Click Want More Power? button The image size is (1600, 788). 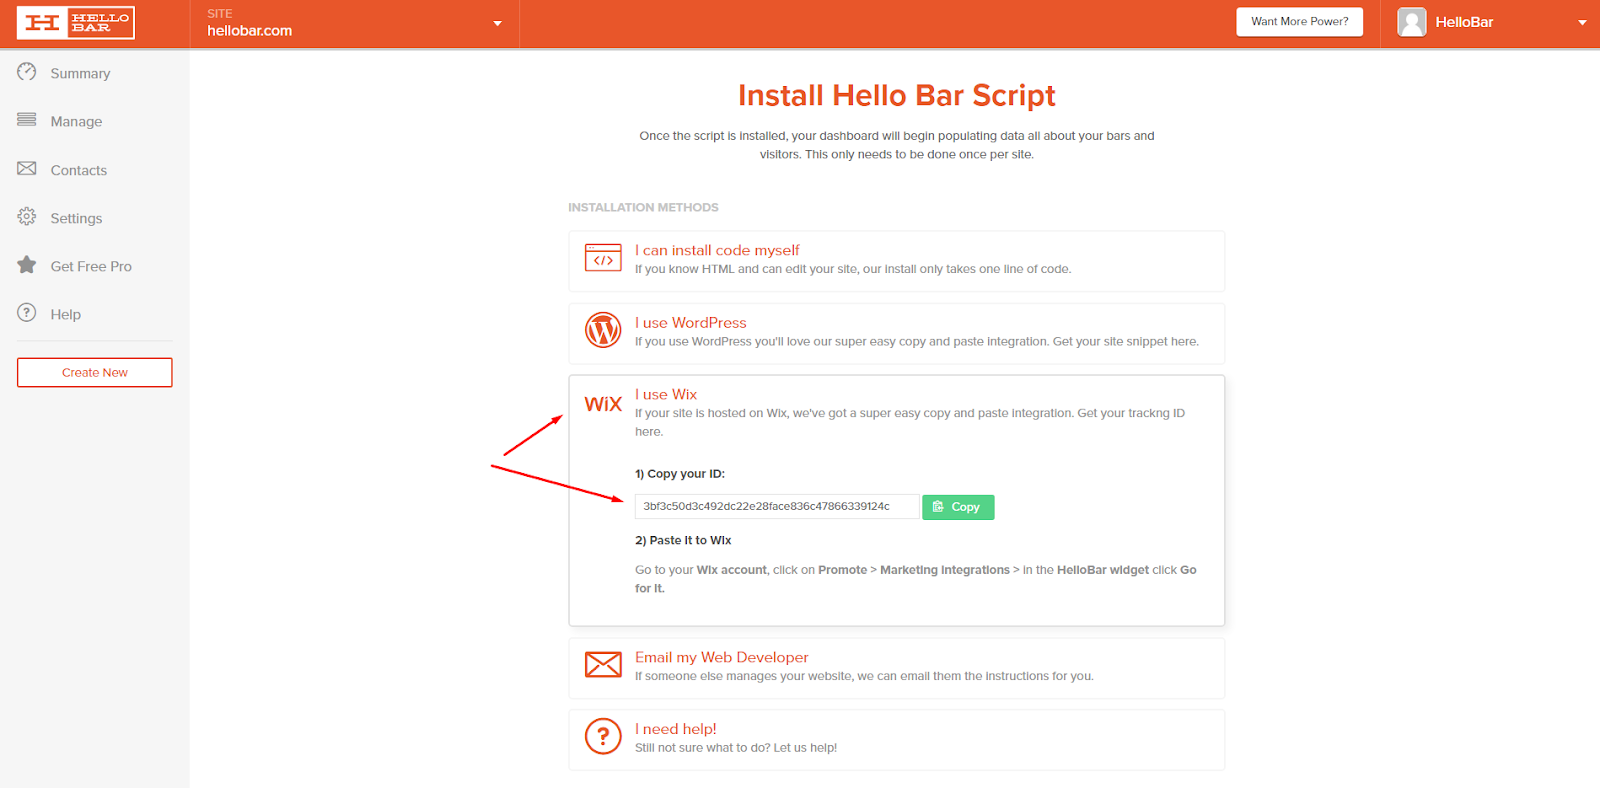[1299, 21]
